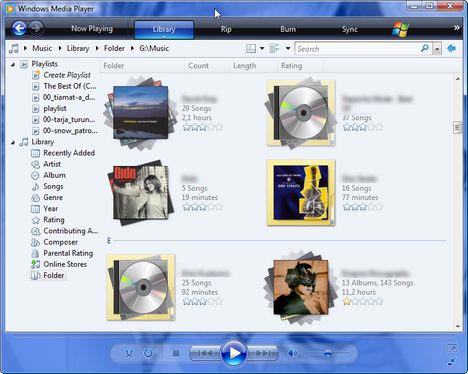Click Create Playlist in the sidebar
Image resolution: width=468 pixels, height=374 pixels.
(x=67, y=75)
